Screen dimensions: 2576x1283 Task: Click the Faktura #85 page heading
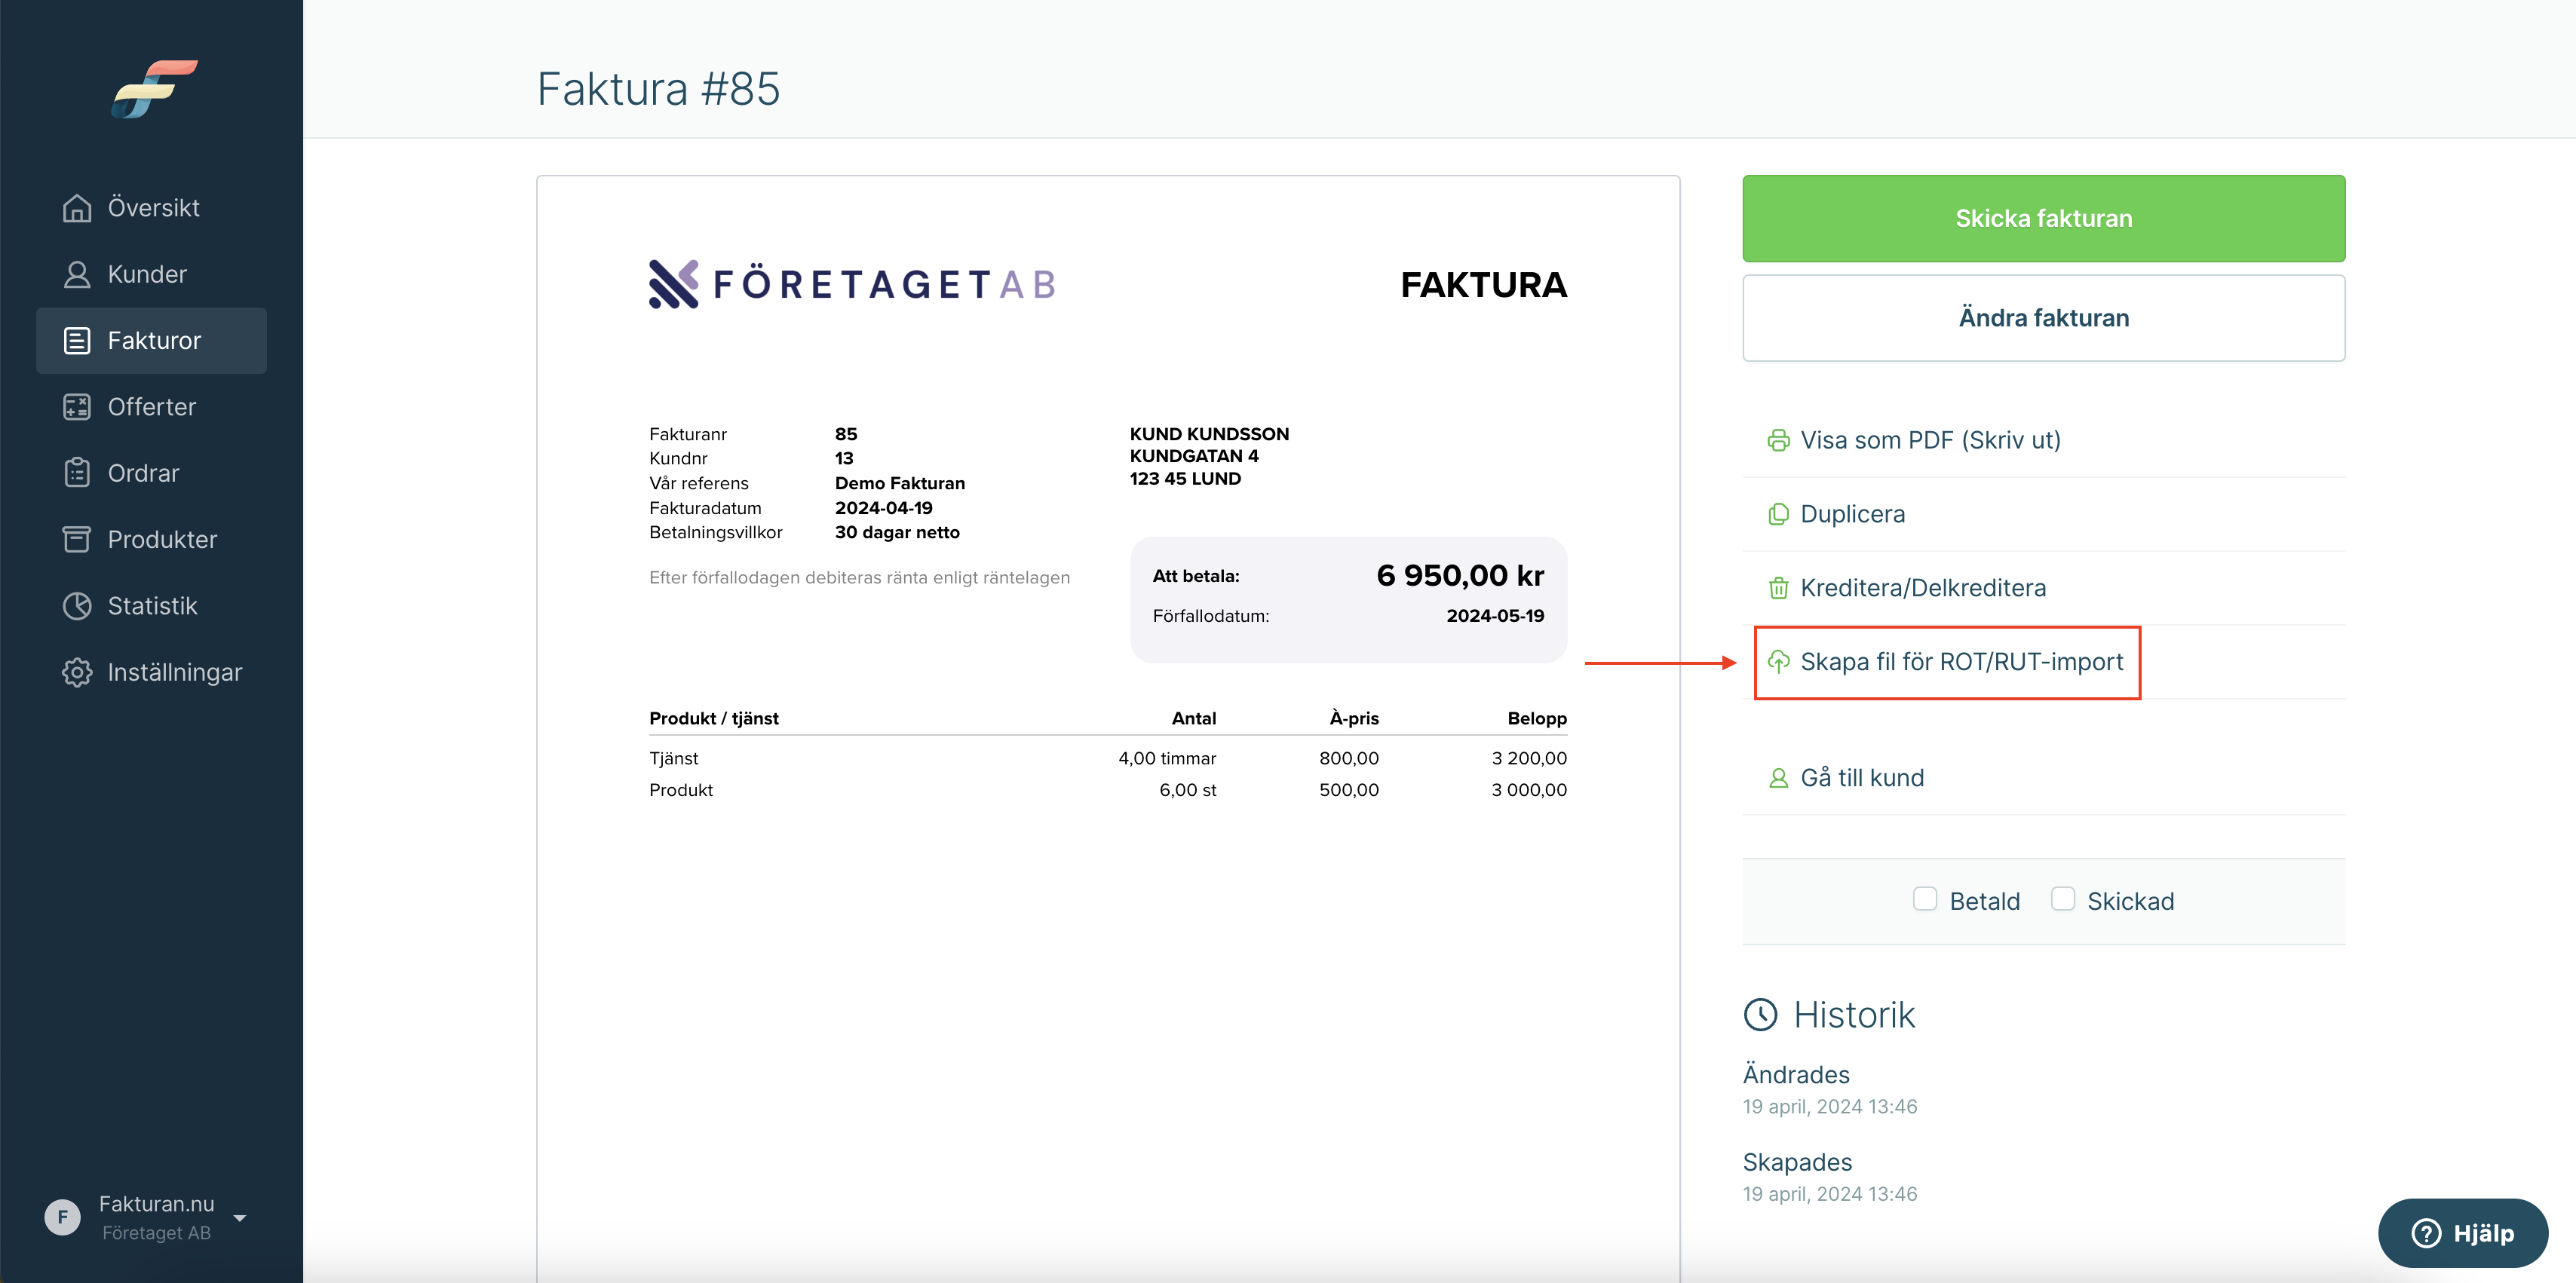pyautogui.click(x=658, y=89)
